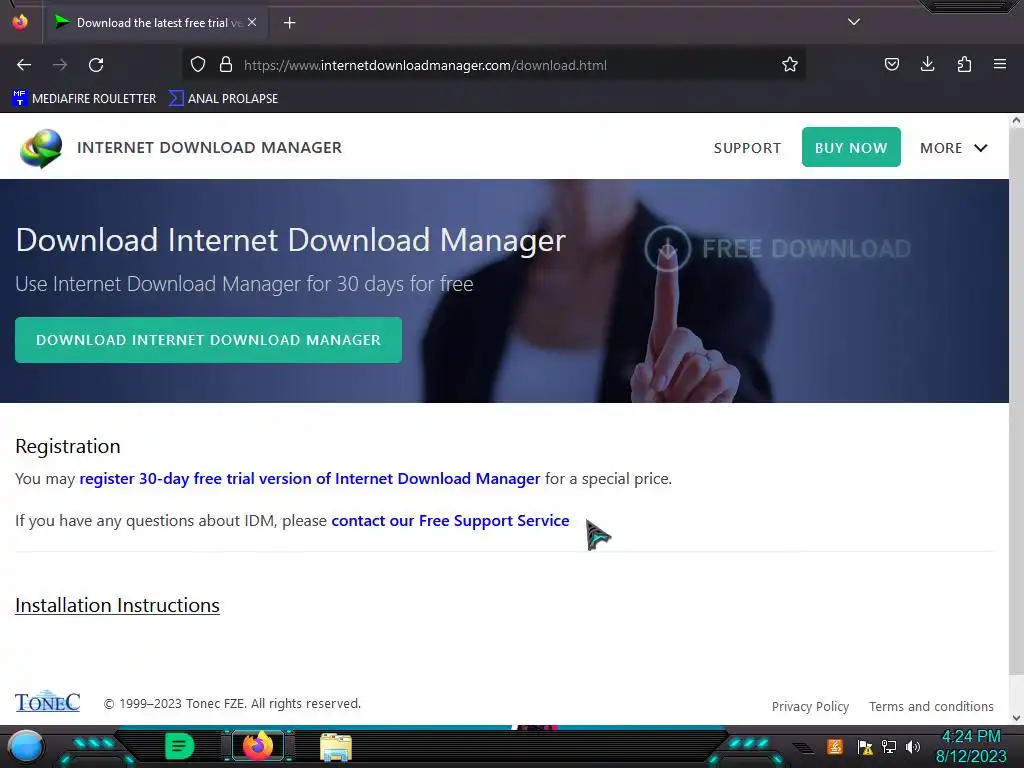Click the Firefox taskbar icon
Screen dimensions: 1024x768
click(258, 746)
